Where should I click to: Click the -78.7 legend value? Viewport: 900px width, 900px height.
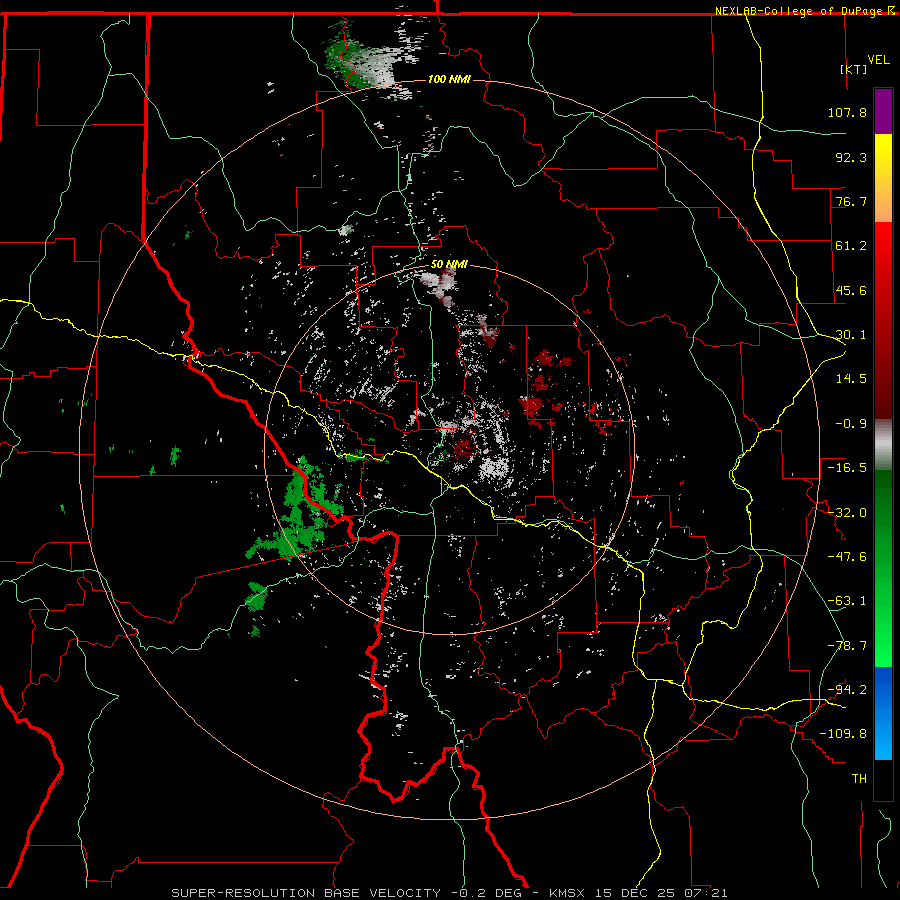847,646
